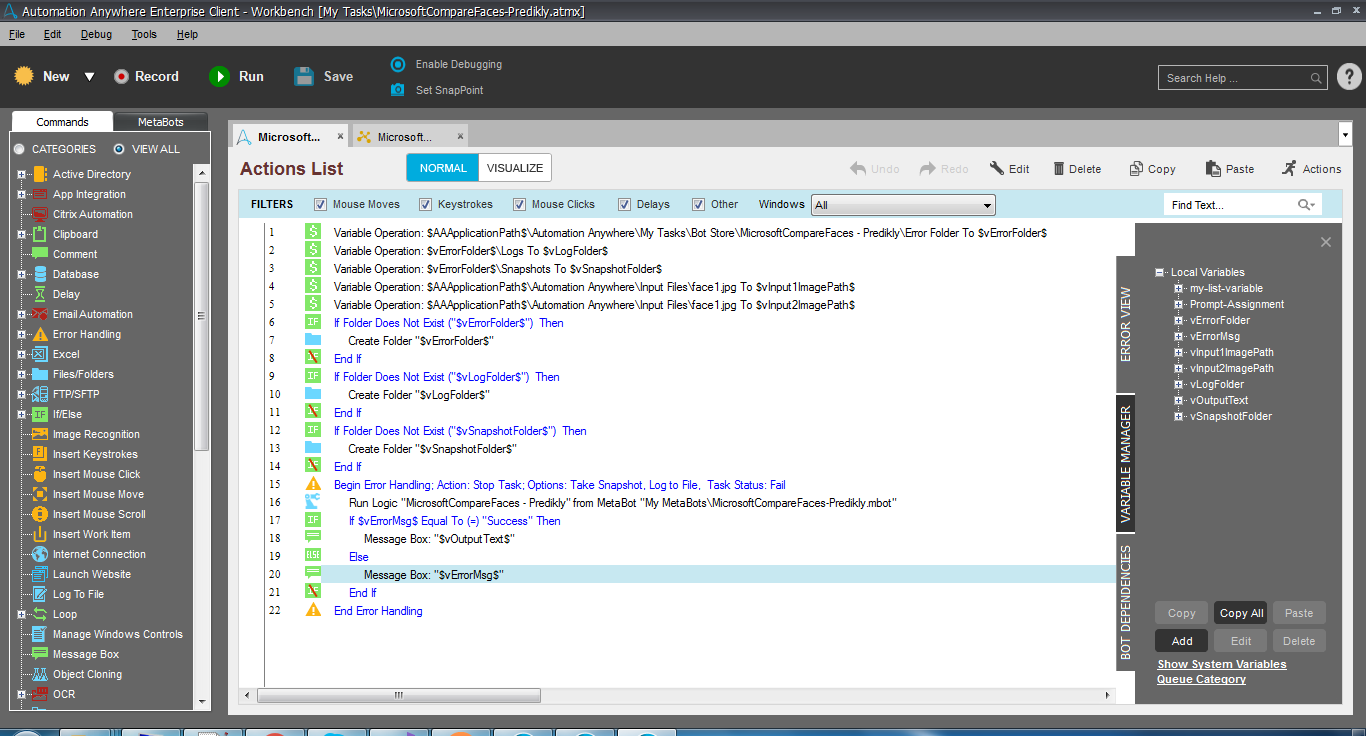Open the Windows filter dropdown
This screenshot has height=736, width=1366.
[987, 205]
